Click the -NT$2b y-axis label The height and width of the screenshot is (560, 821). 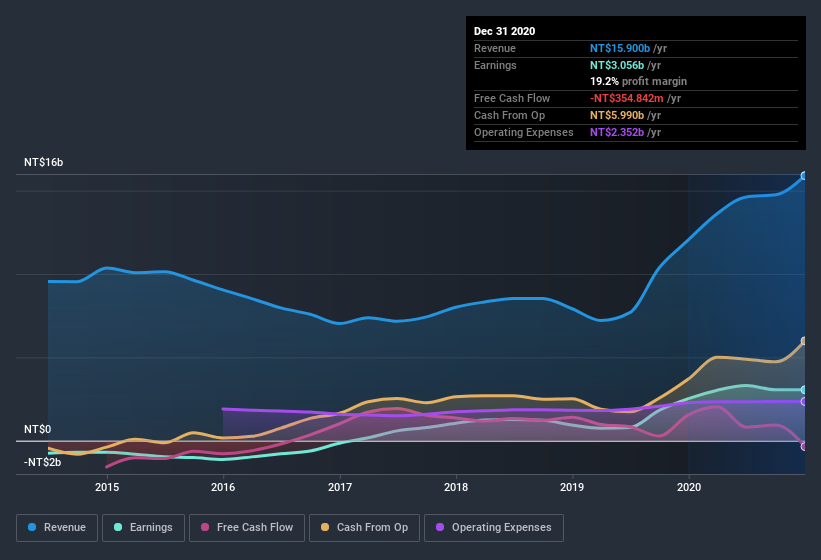point(42,462)
